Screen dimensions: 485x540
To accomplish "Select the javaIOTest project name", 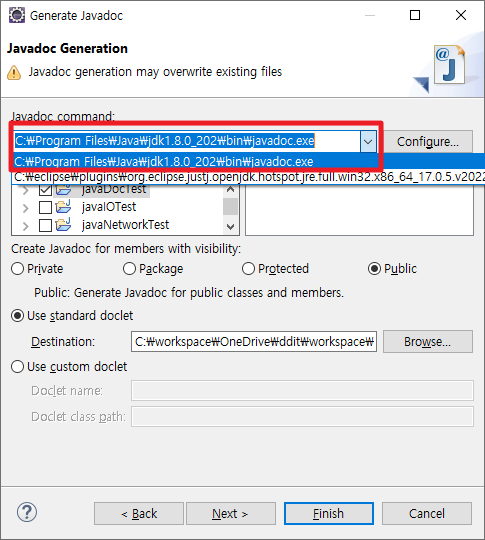I will [109, 207].
